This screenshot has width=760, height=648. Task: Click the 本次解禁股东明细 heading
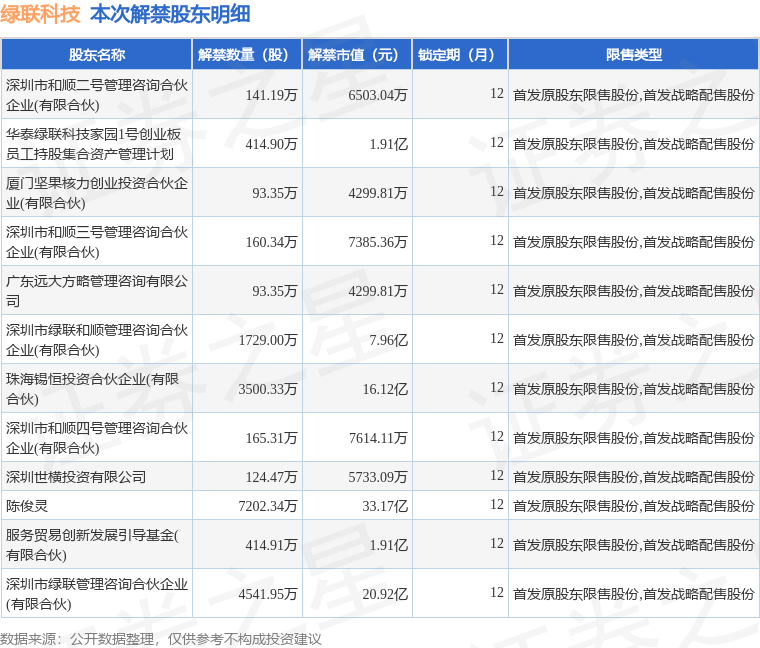click(x=170, y=15)
